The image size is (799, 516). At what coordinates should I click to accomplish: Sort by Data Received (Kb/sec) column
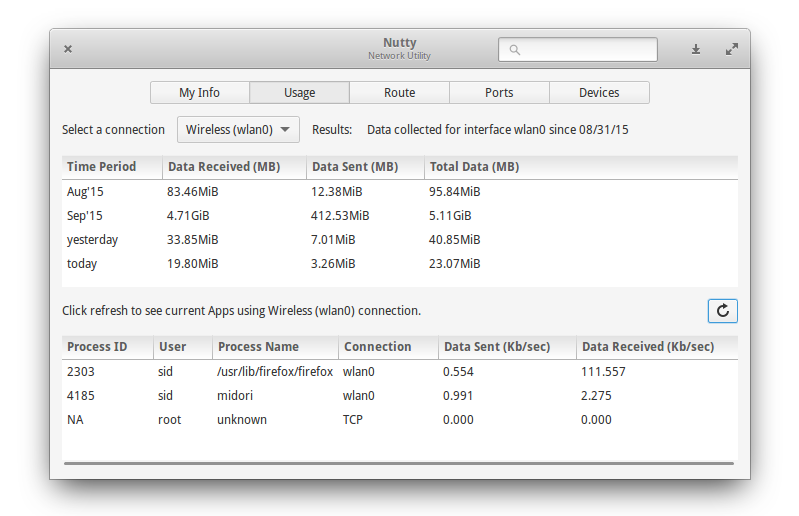tap(657, 347)
